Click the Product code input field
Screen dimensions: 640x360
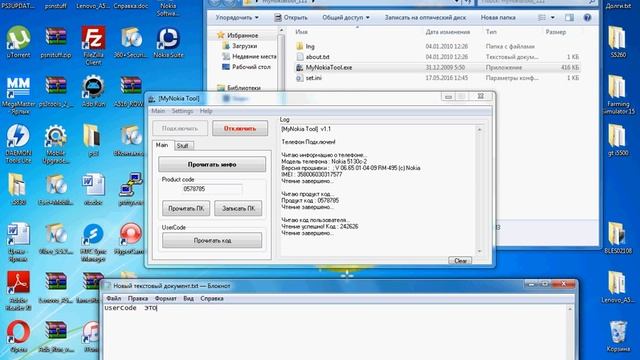211,189
